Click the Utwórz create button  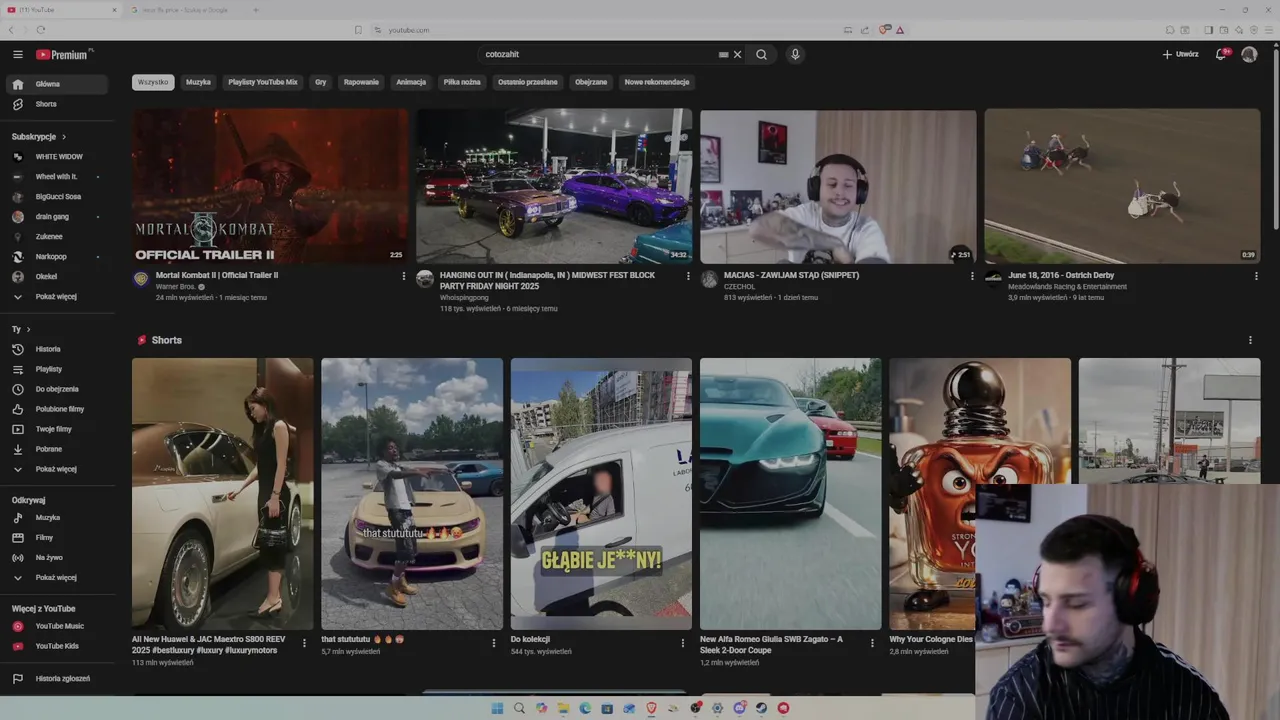point(1180,54)
